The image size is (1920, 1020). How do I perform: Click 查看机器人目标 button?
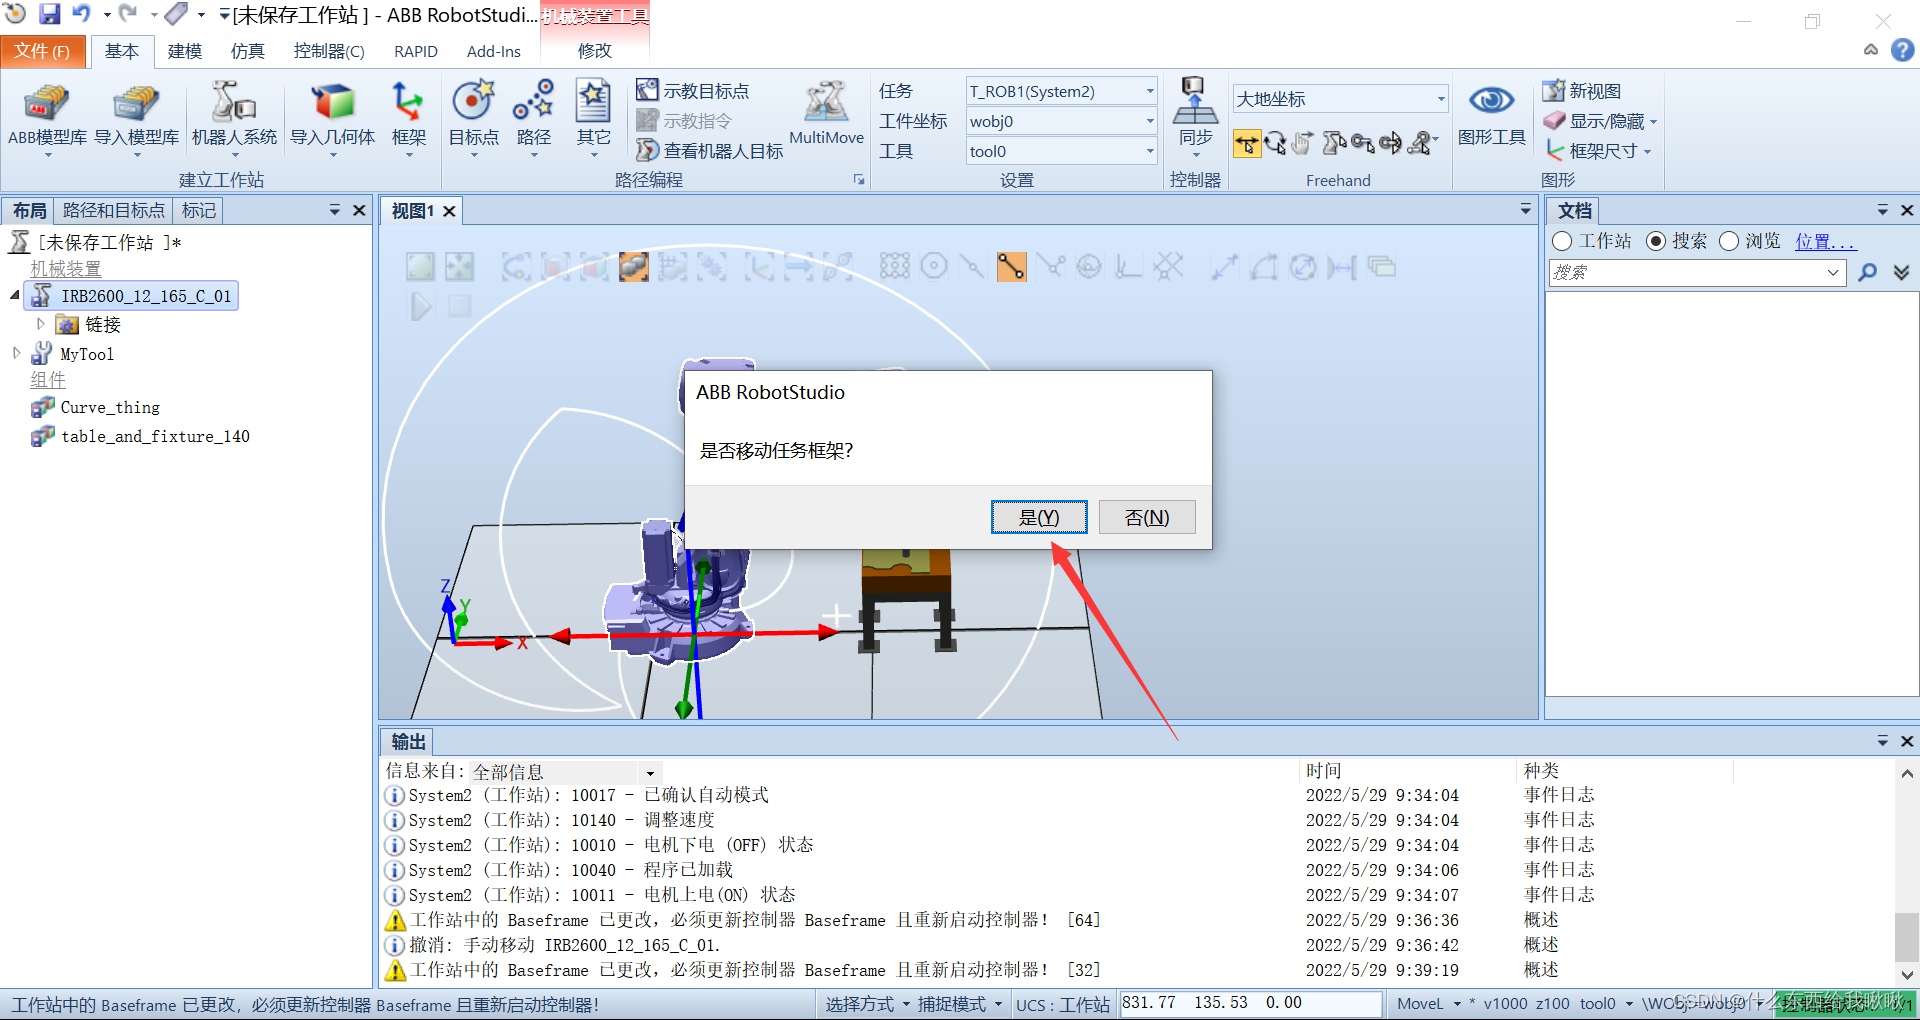click(x=710, y=151)
